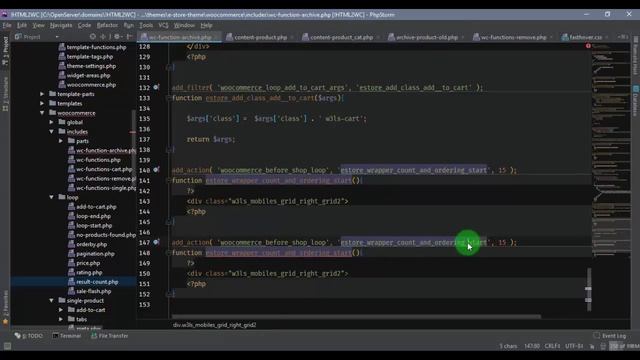Switch to content-product.php editor tab

pos(260,37)
